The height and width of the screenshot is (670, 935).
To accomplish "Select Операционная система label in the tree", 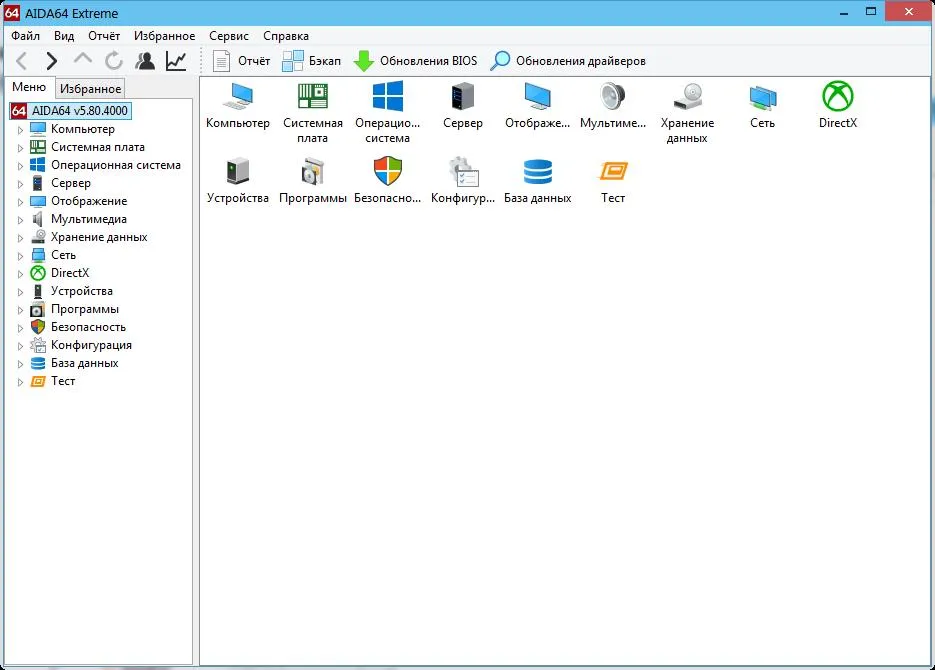I will coord(116,165).
